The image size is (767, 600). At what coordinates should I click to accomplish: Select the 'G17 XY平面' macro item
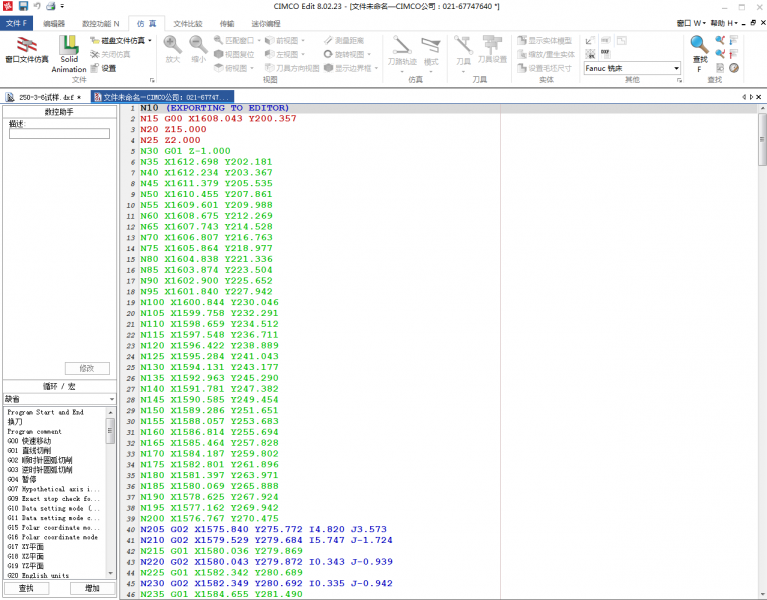pos(25,547)
